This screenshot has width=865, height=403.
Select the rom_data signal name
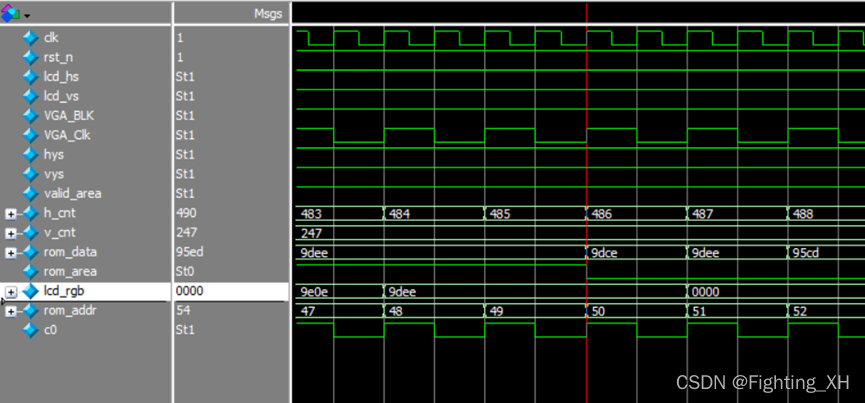[70, 252]
